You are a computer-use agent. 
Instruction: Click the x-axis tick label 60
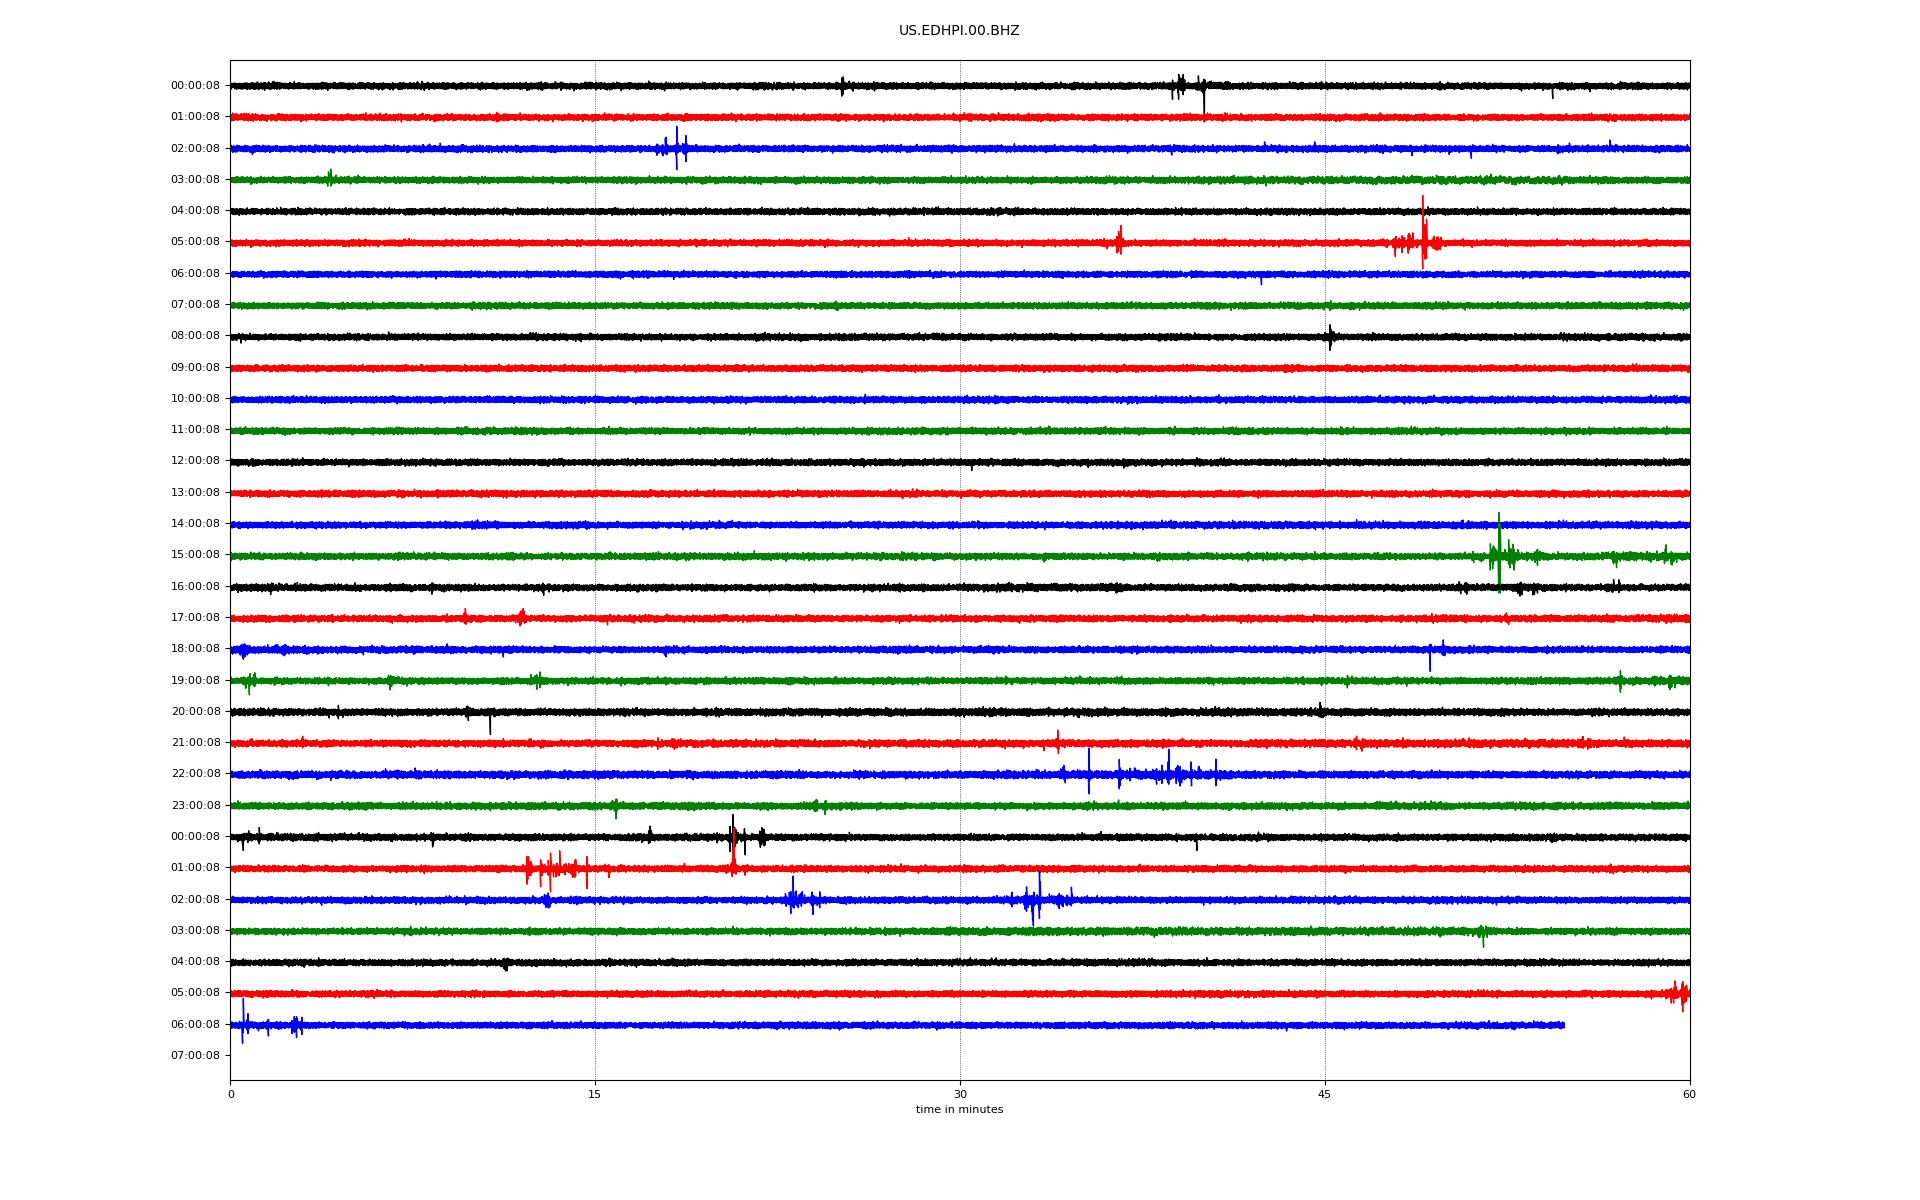(x=1689, y=1094)
